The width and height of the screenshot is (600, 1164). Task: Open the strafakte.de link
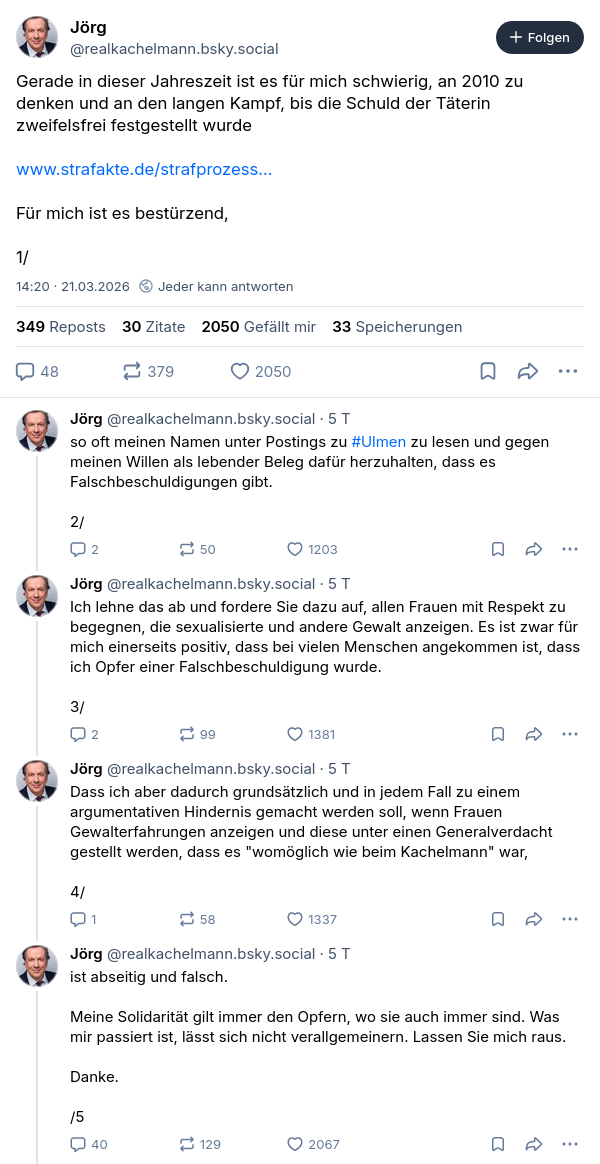point(144,169)
